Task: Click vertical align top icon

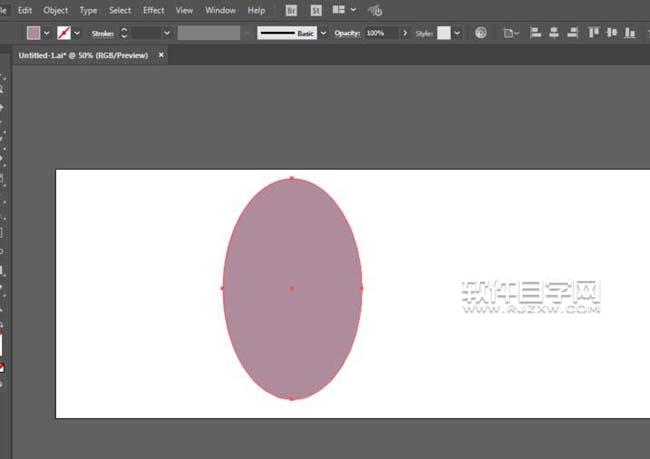Action: (x=594, y=33)
